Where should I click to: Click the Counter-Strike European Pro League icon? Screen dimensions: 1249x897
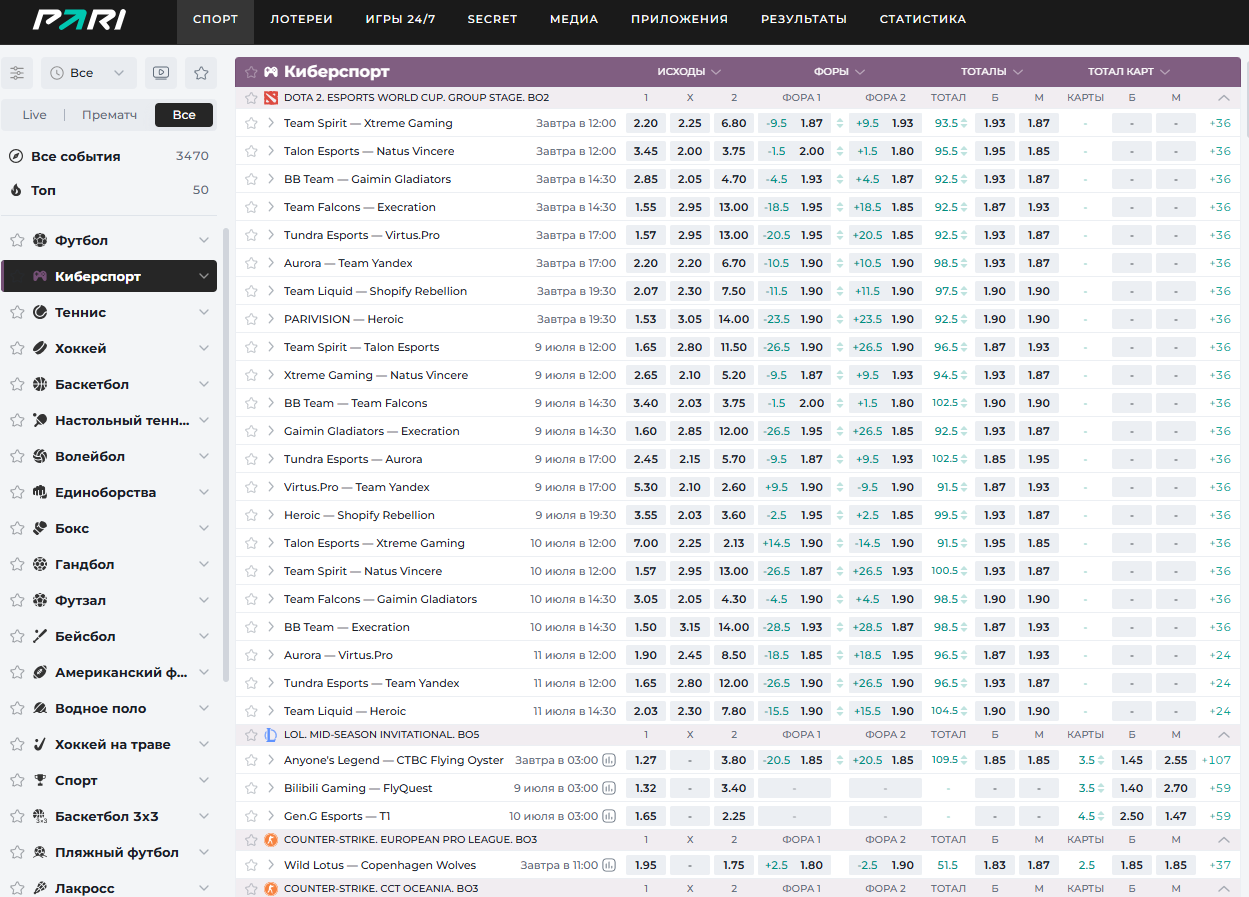coord(271,840)
